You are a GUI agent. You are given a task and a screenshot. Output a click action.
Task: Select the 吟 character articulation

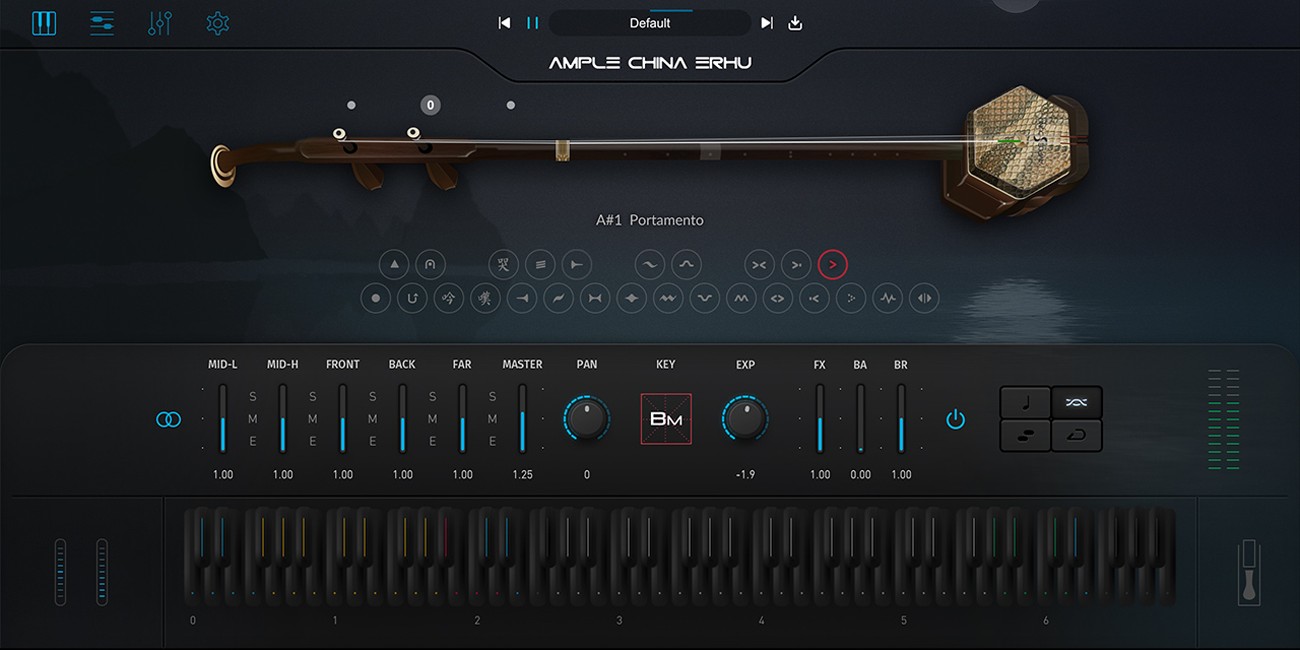pos(449,298)
